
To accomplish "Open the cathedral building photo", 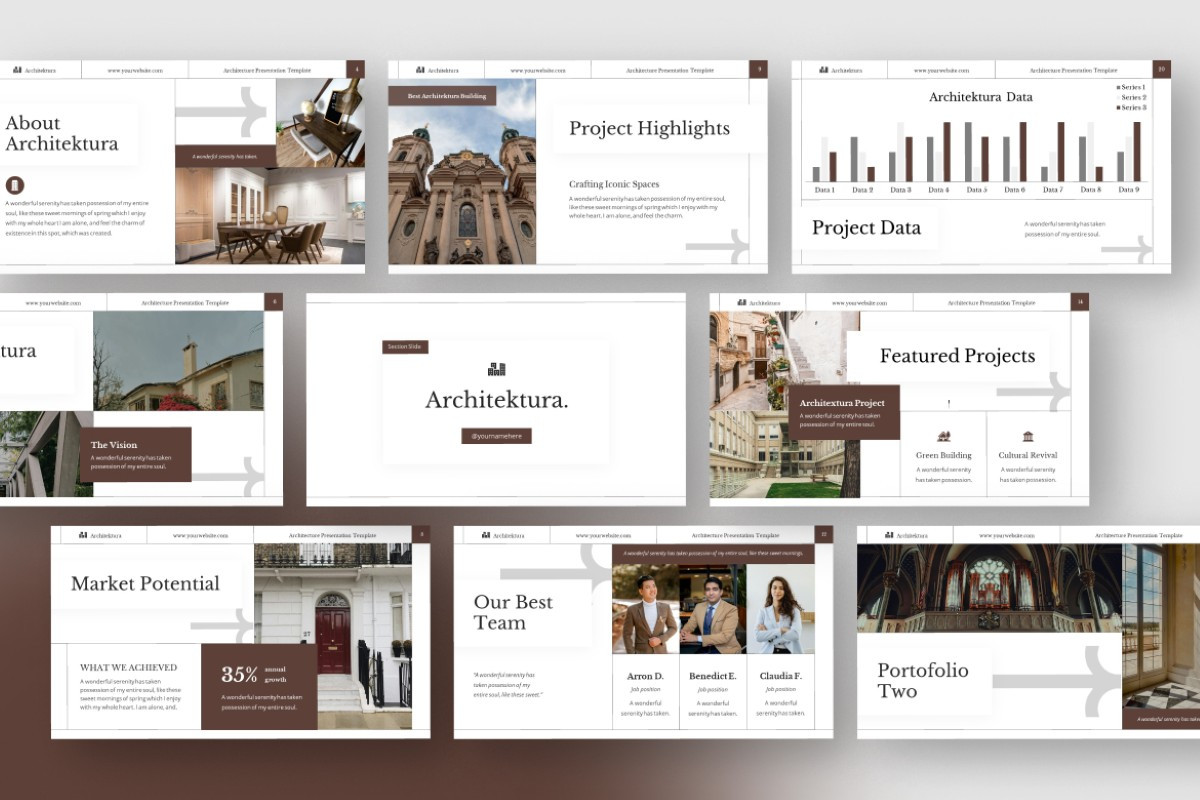I will [462, 172].
